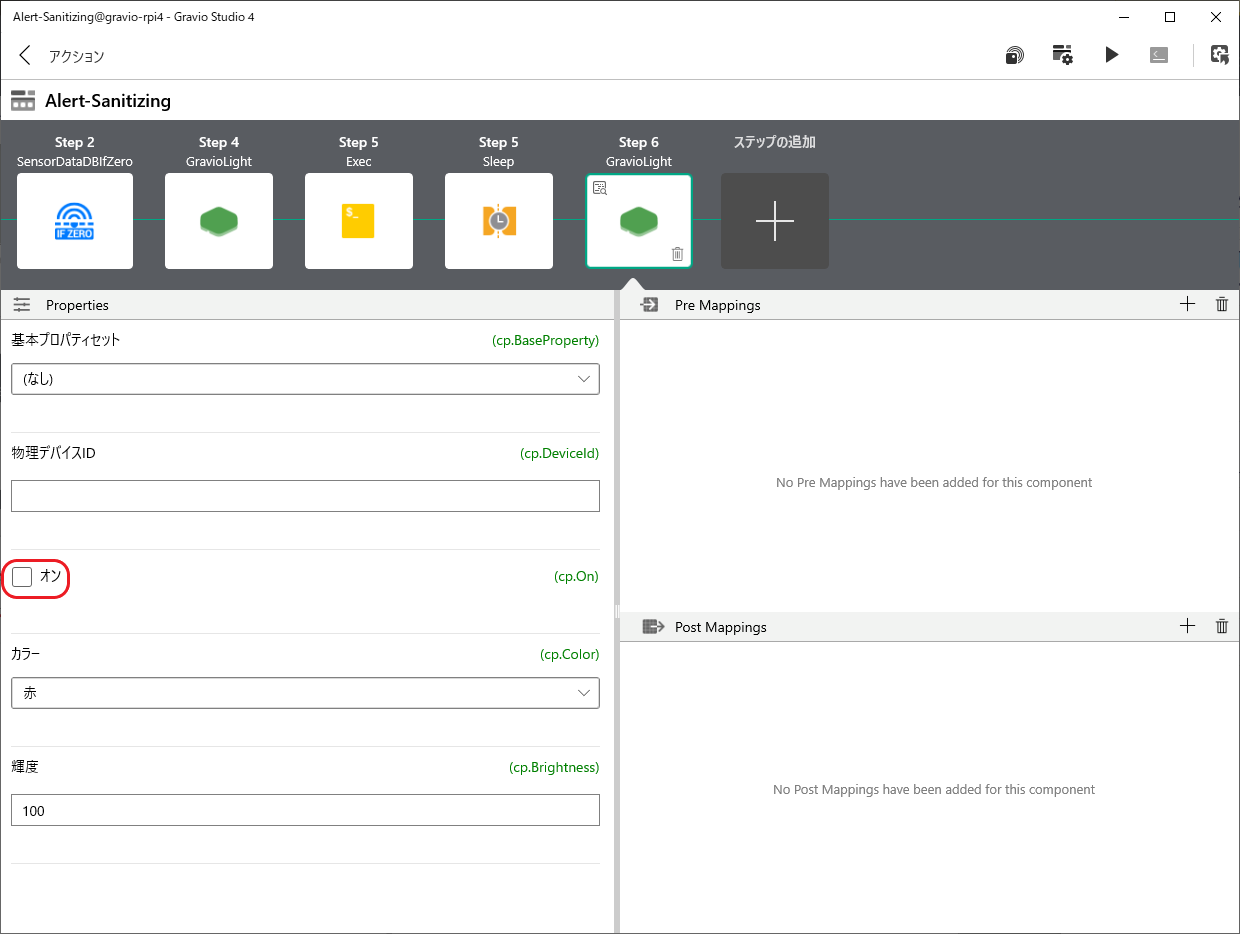Screen dimensions: 1240x934
Task: Click the Pre Mappings header title
Action: tap(717, 305)
